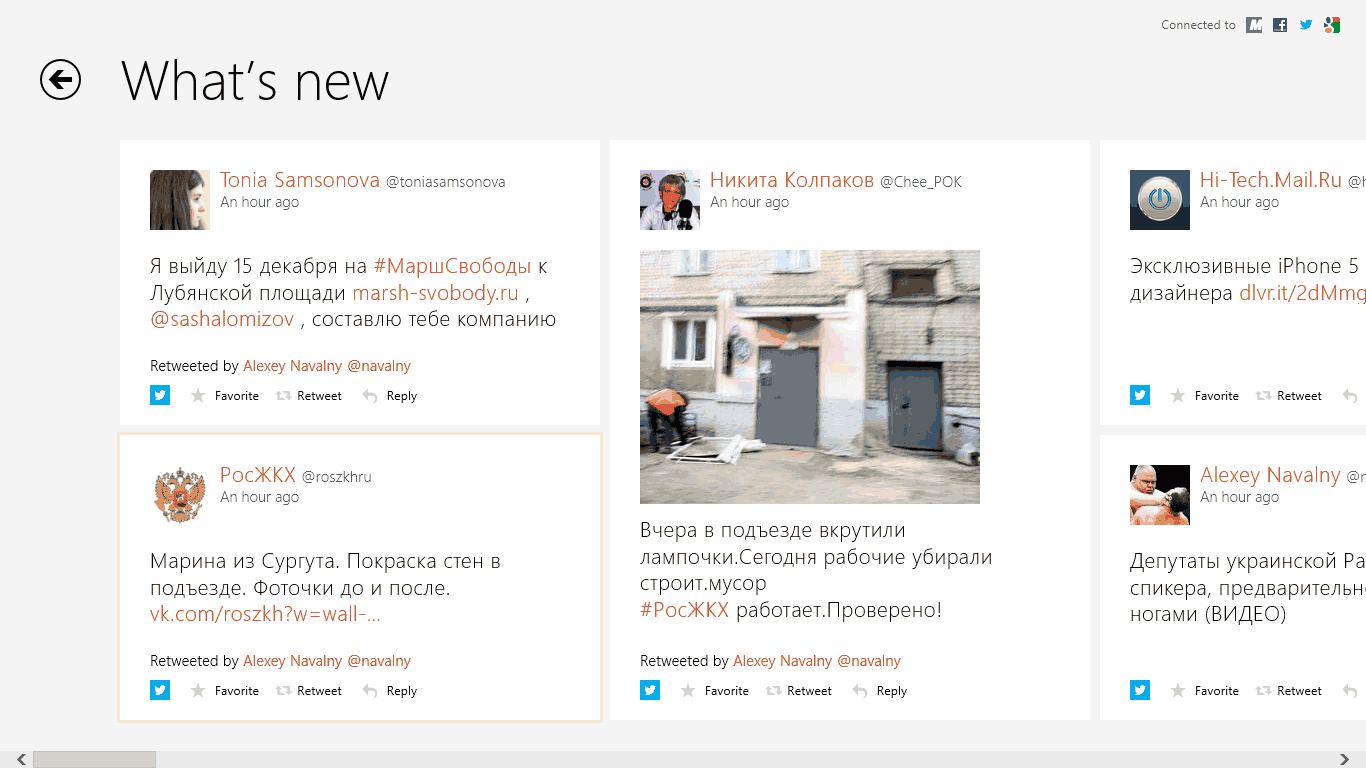Open Alexey Navalny retweeter link under Колпаков's tweet
Image resolution: width=1366 pixels, height=768 pixels.
(x=817, y=661)
